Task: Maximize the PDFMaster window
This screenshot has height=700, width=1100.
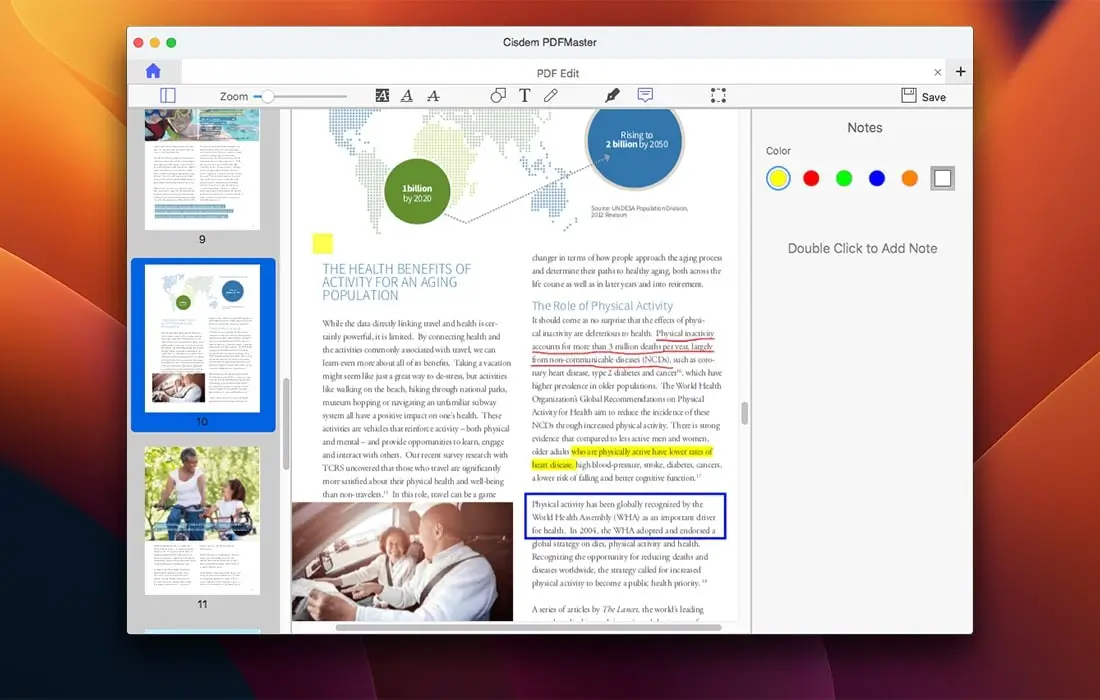Action: (171, 43)
